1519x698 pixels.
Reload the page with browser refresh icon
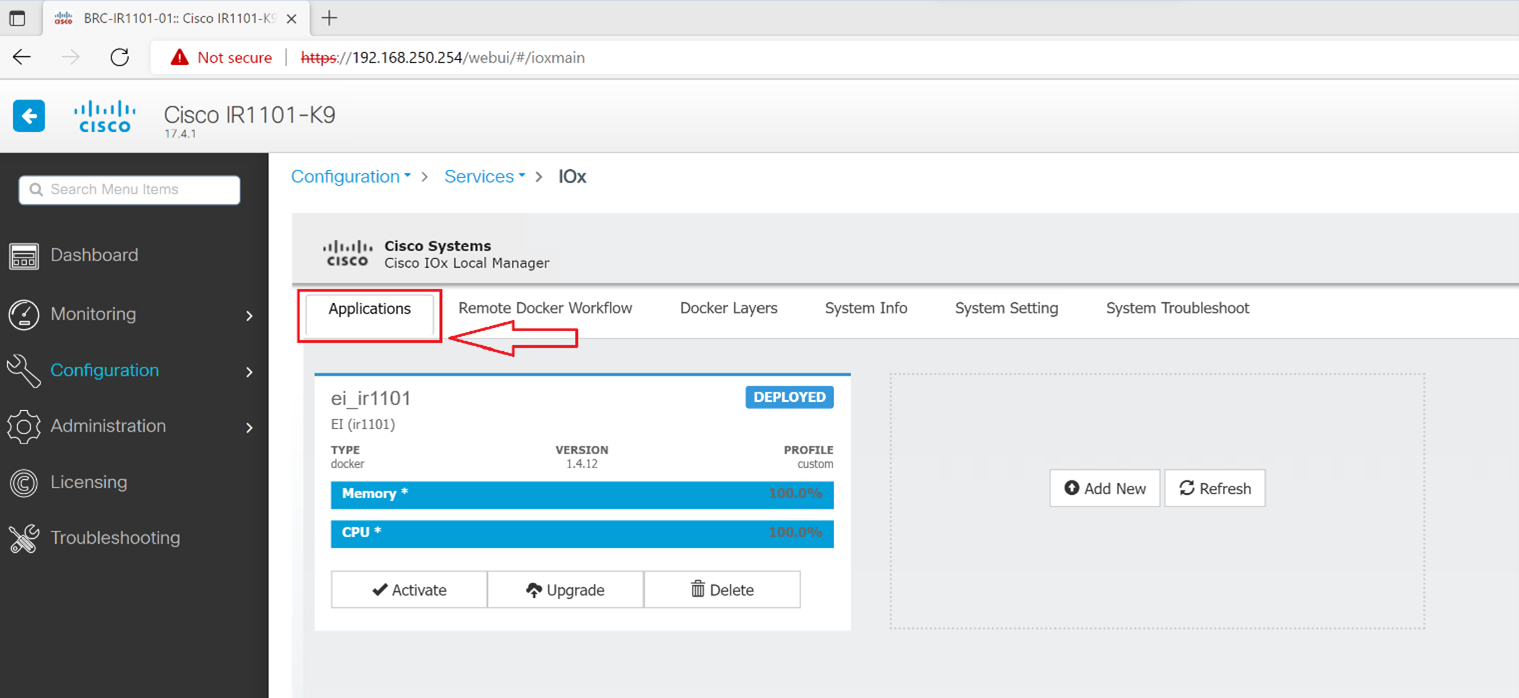(120, 57)
